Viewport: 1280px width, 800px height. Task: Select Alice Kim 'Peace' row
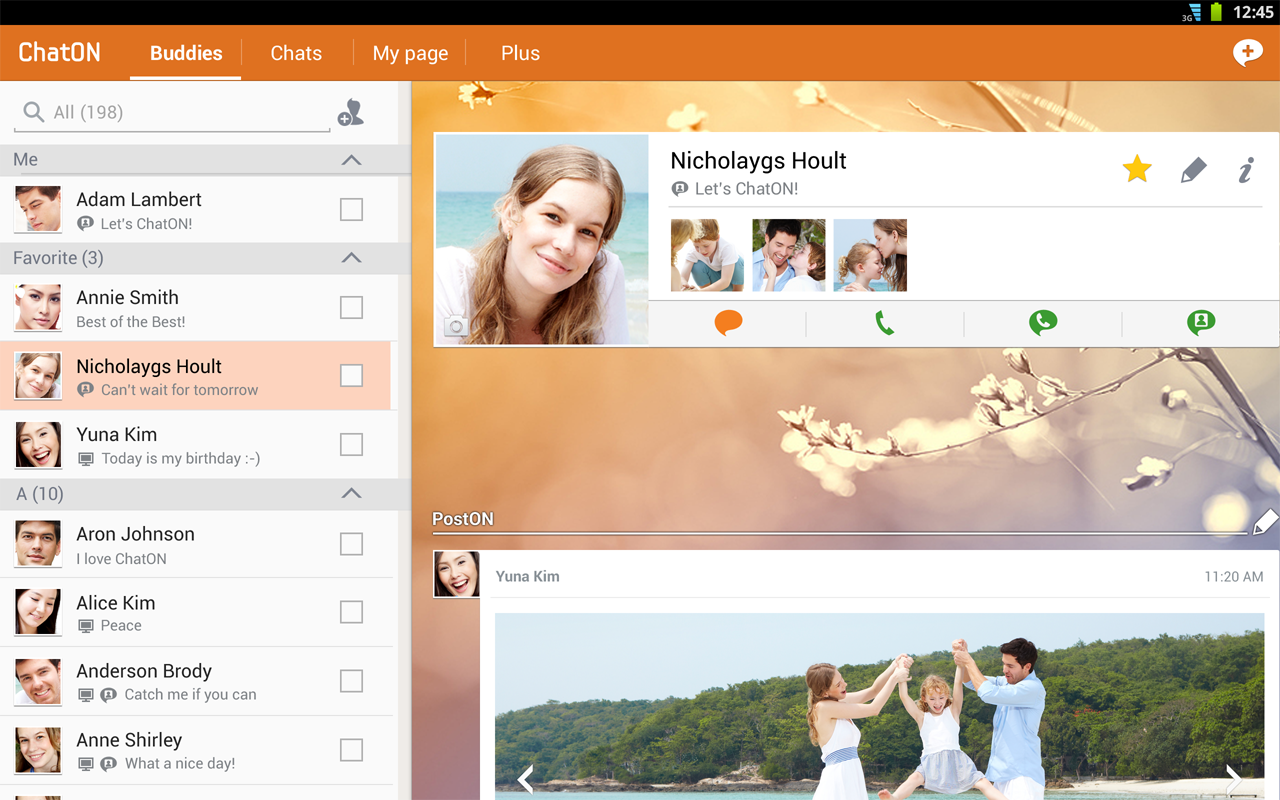(x=196, y=612)
